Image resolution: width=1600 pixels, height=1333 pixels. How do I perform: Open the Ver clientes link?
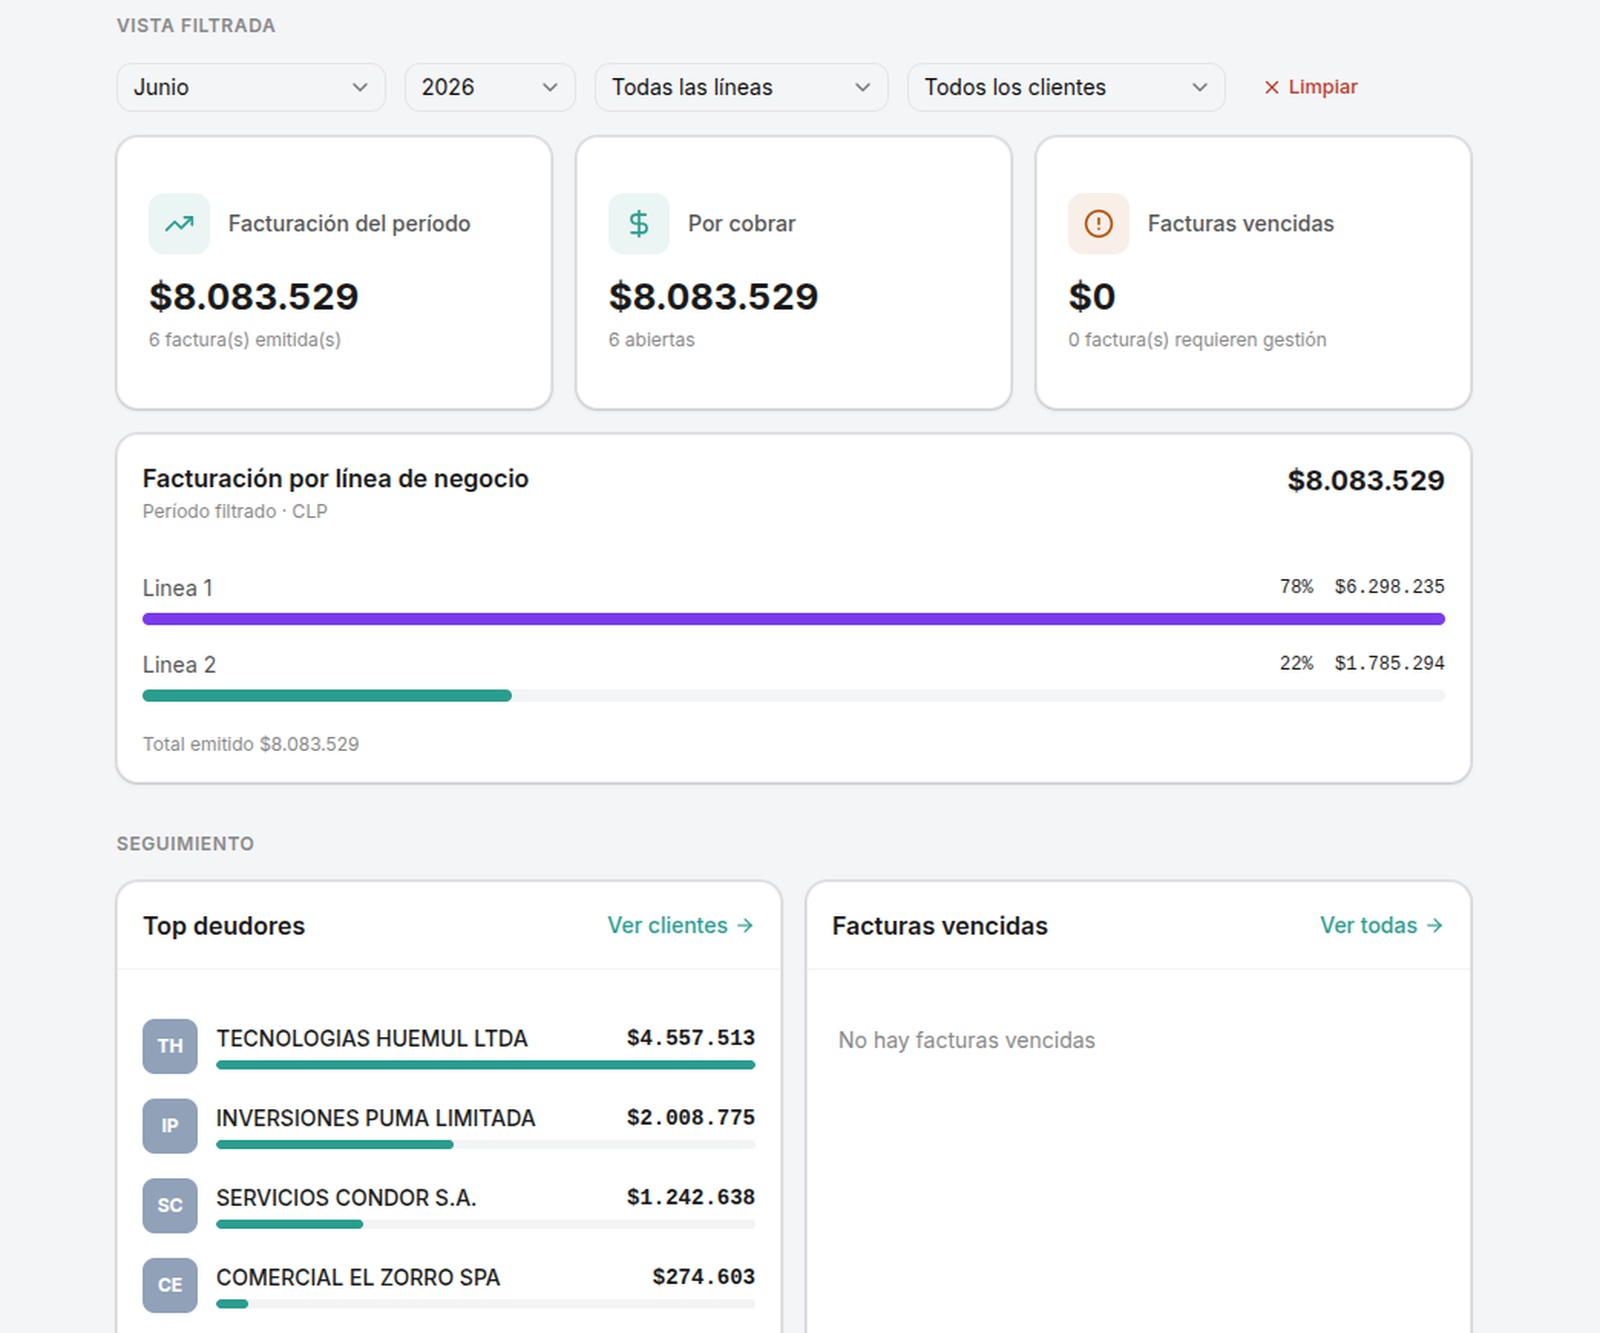point(680,925)
